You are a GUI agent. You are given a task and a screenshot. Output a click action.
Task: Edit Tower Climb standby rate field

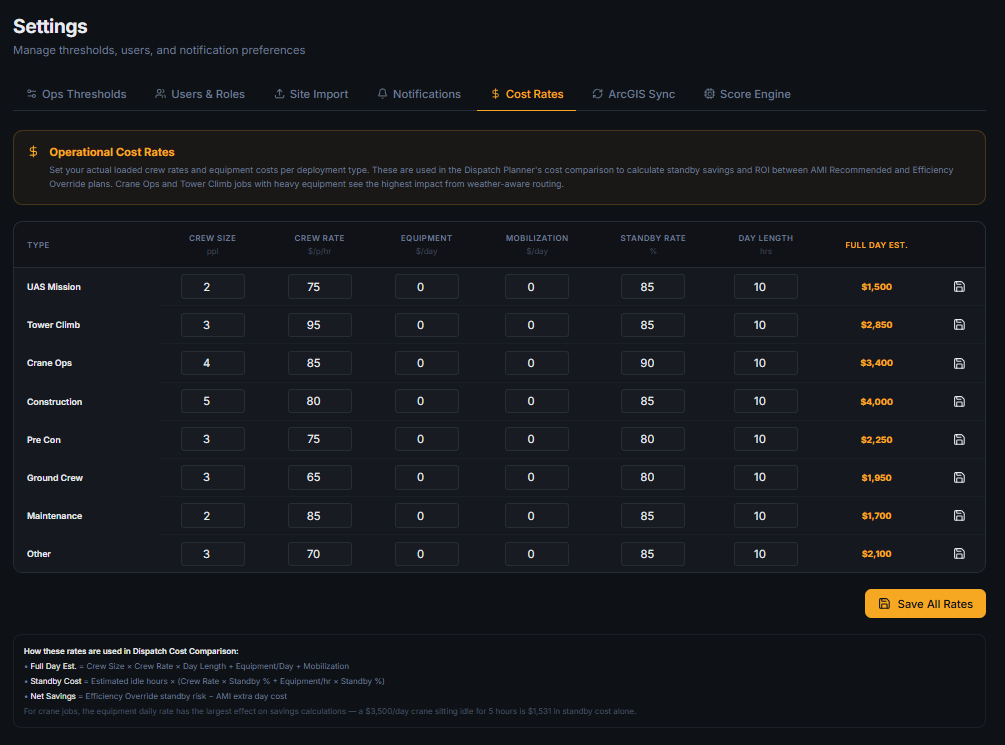tap(652, 325)
